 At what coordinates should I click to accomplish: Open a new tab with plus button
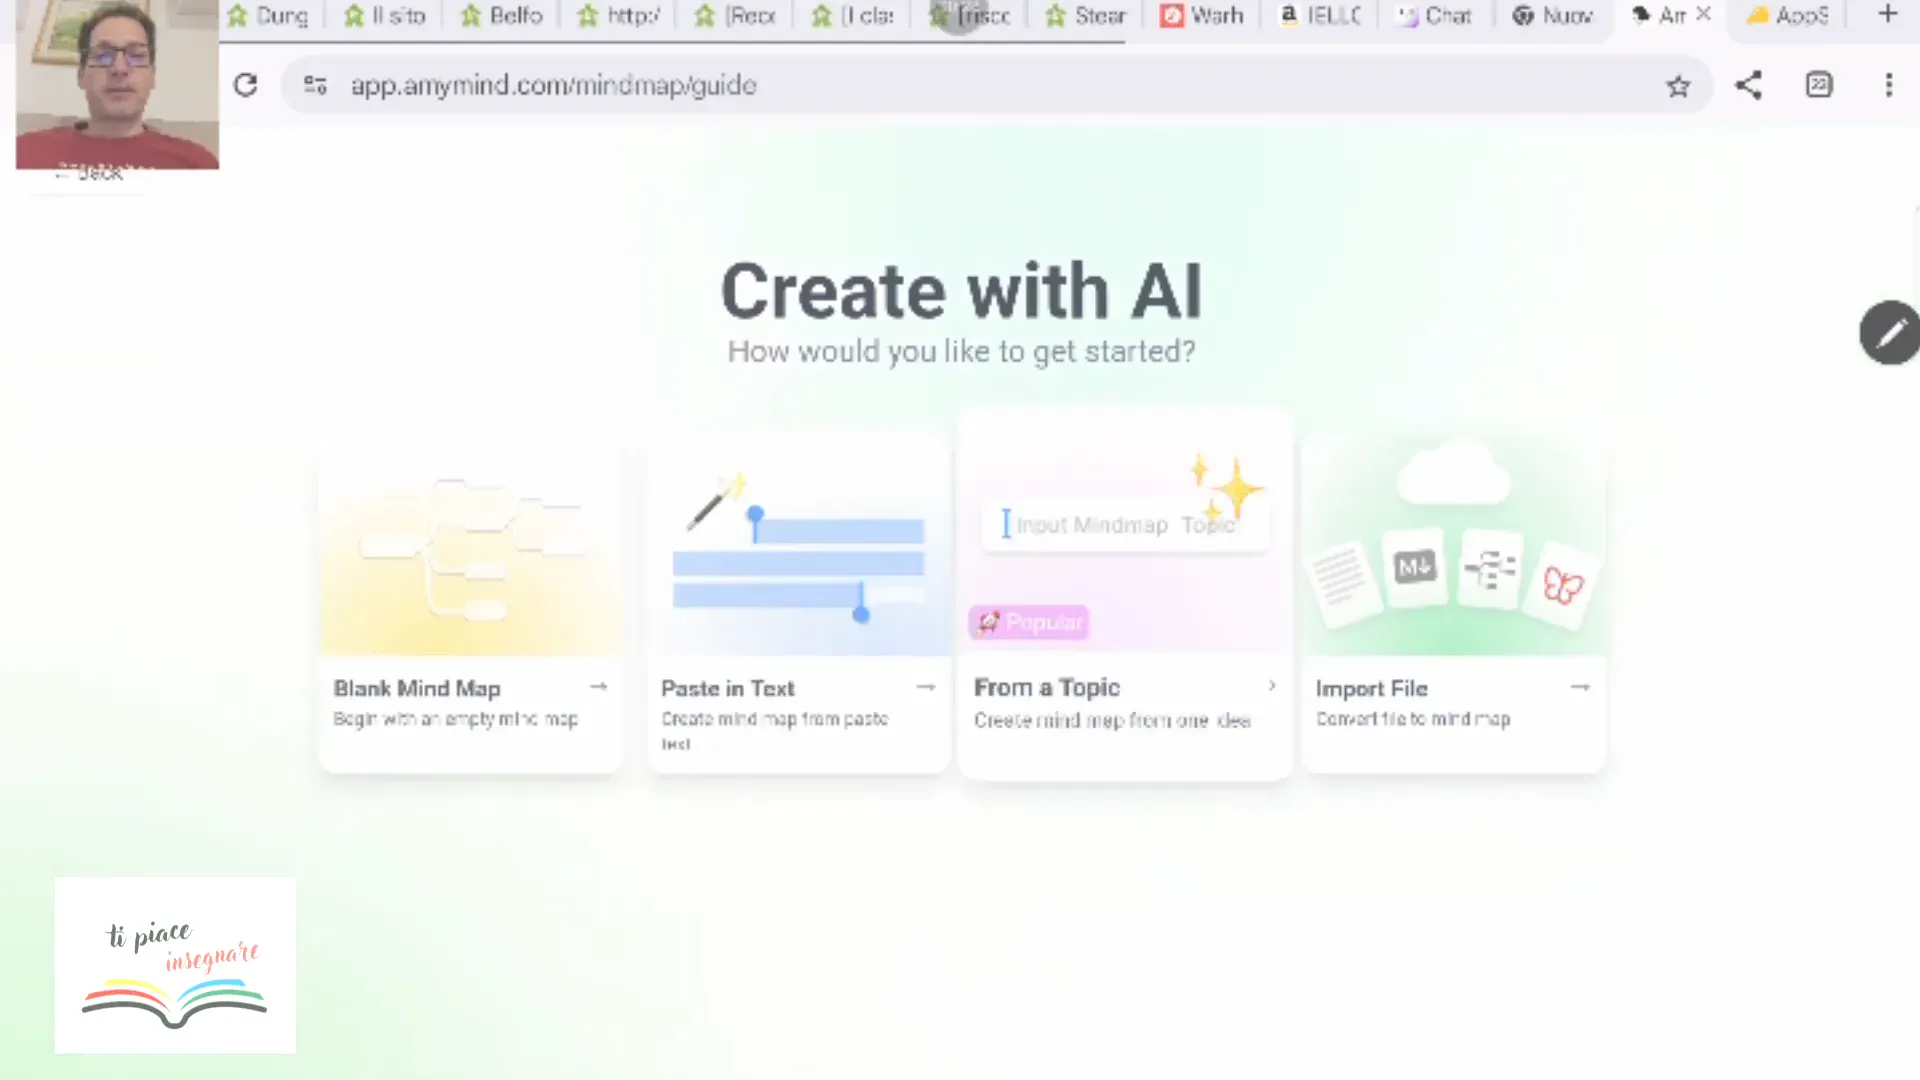(x=1887, y=14)
